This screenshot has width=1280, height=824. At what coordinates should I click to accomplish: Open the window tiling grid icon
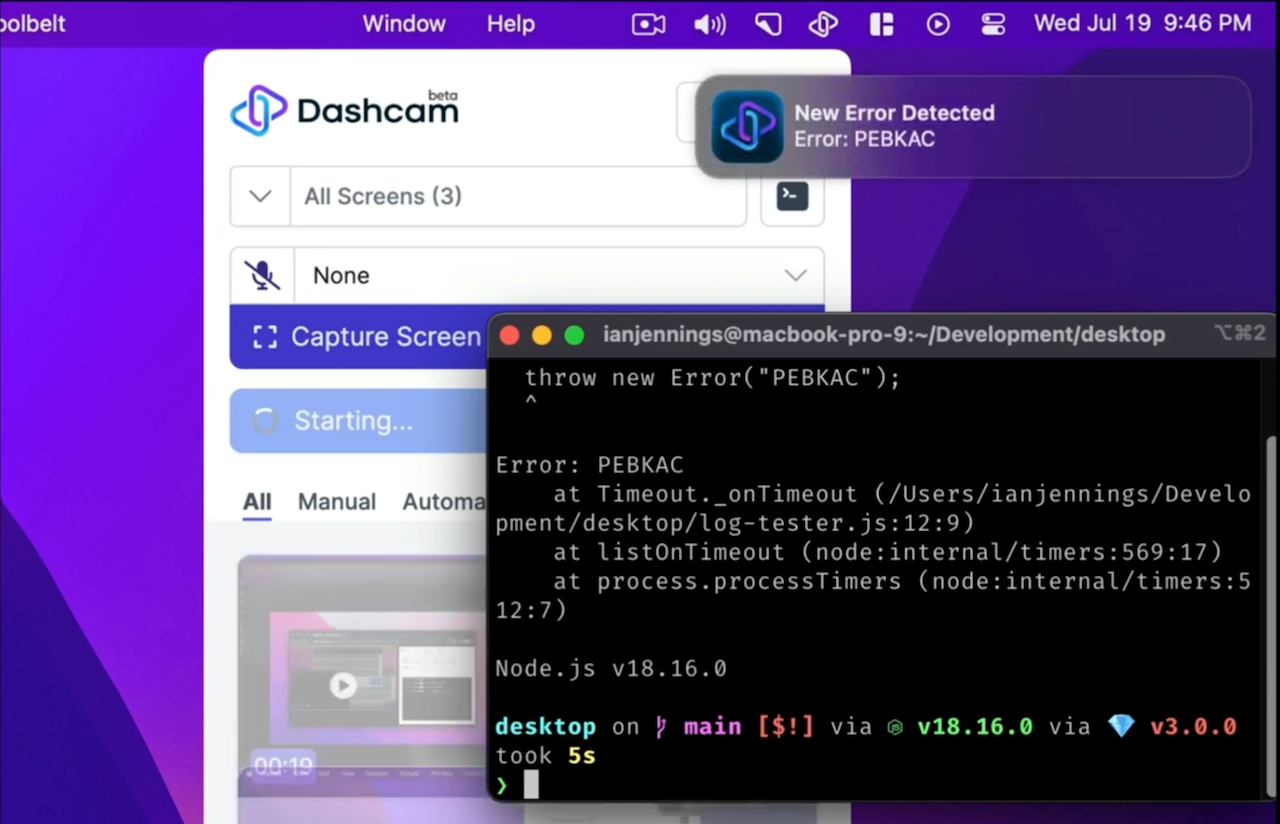pos(881,24)
